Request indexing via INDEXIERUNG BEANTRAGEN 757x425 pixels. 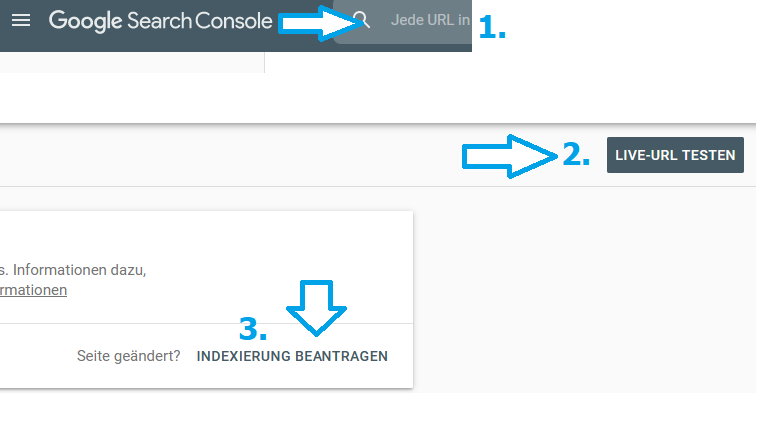tap(292, 356)
